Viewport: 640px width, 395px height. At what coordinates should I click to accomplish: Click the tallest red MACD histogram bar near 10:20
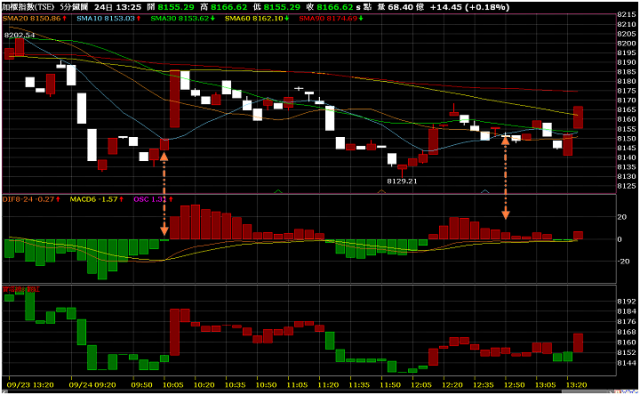click(x=195, y=222)
